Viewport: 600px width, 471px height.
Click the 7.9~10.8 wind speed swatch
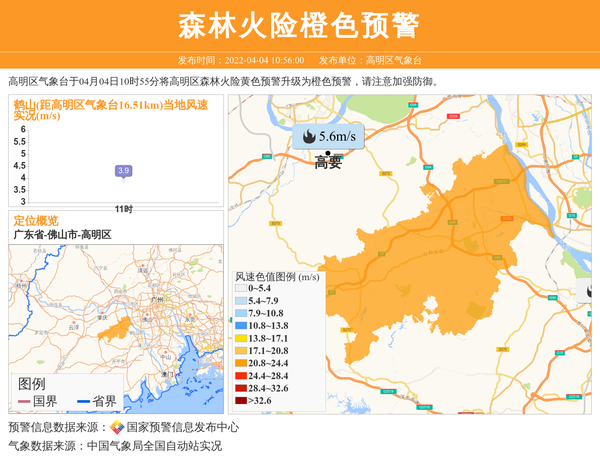pos(241,313)
